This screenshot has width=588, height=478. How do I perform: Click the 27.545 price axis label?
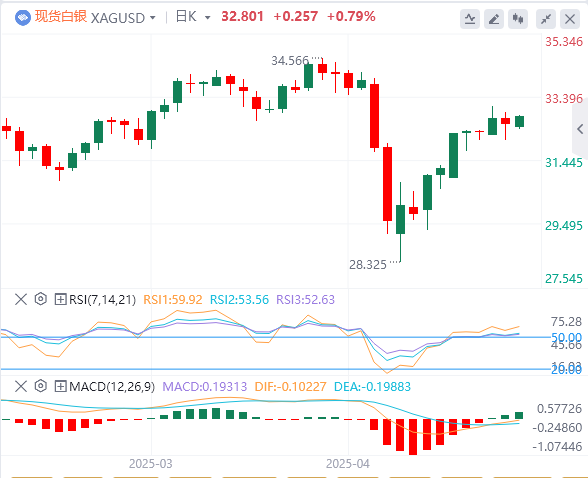point(564,279)
